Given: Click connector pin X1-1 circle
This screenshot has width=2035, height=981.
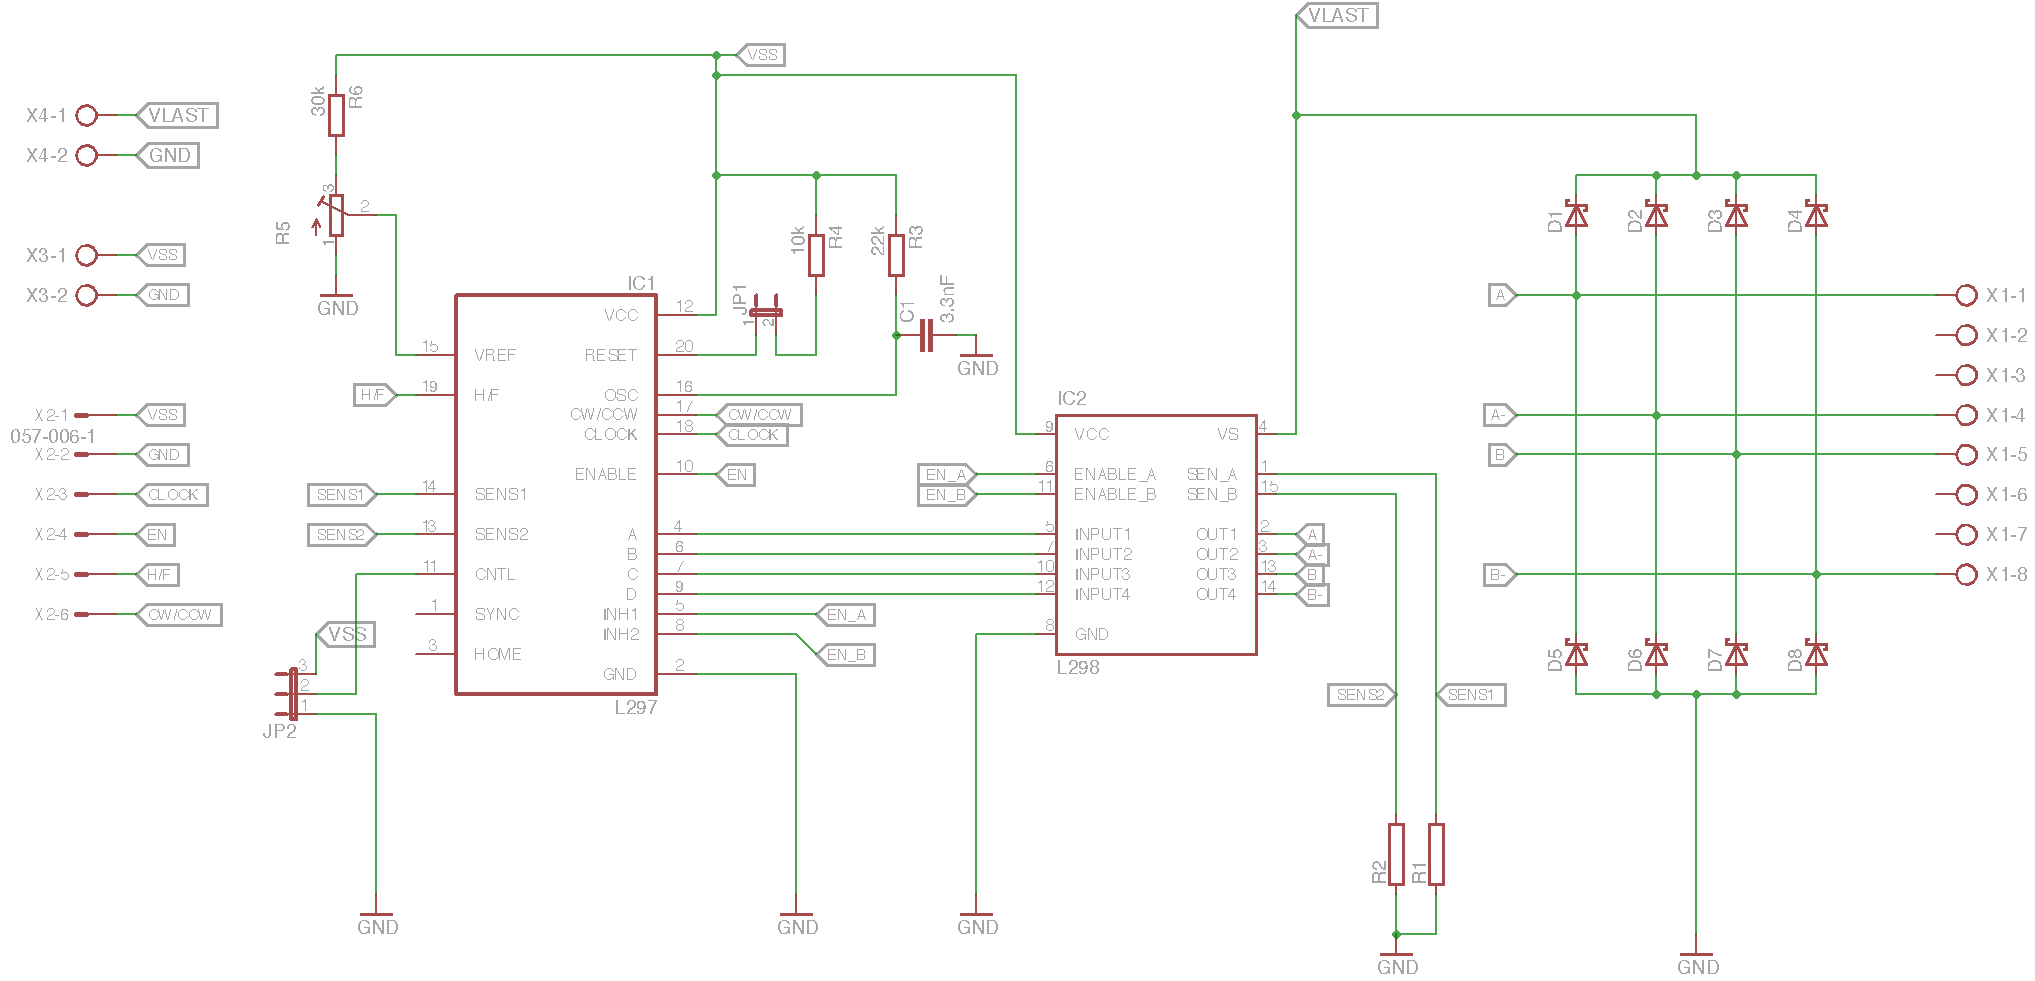Looking at the screenshot, I should coord(1966,295).
